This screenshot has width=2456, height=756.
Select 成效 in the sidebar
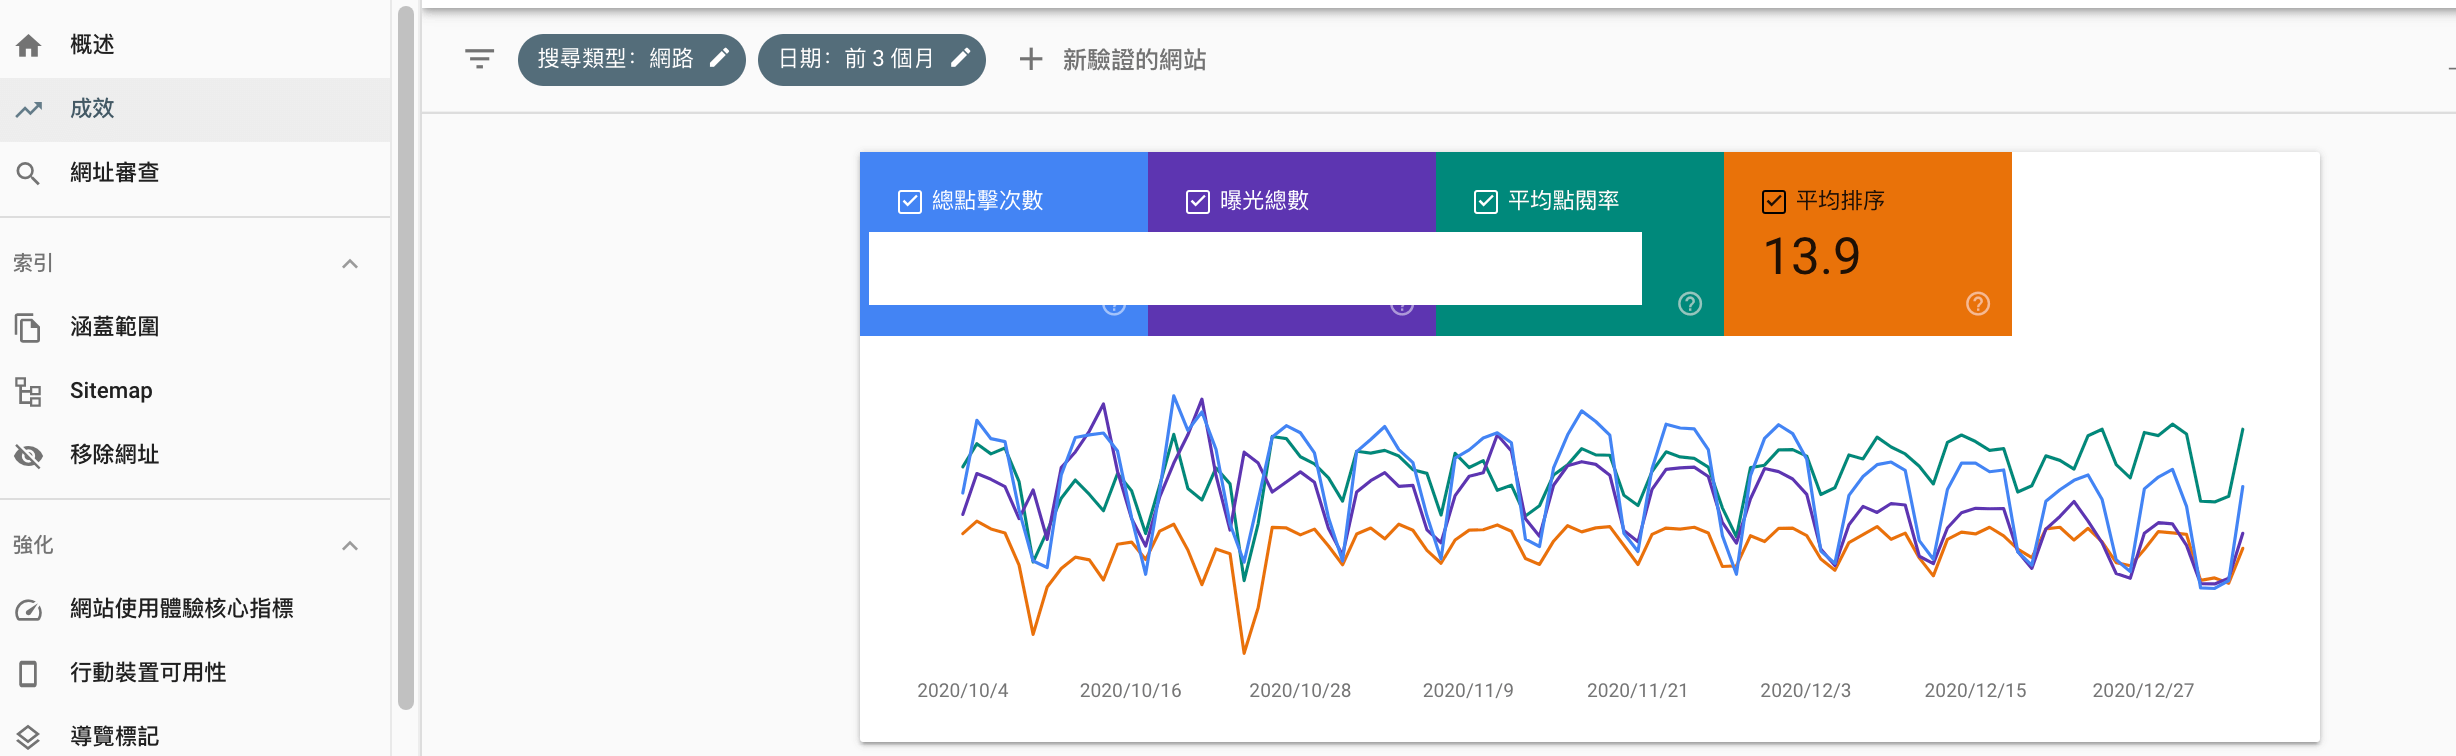tap(195, 109)
